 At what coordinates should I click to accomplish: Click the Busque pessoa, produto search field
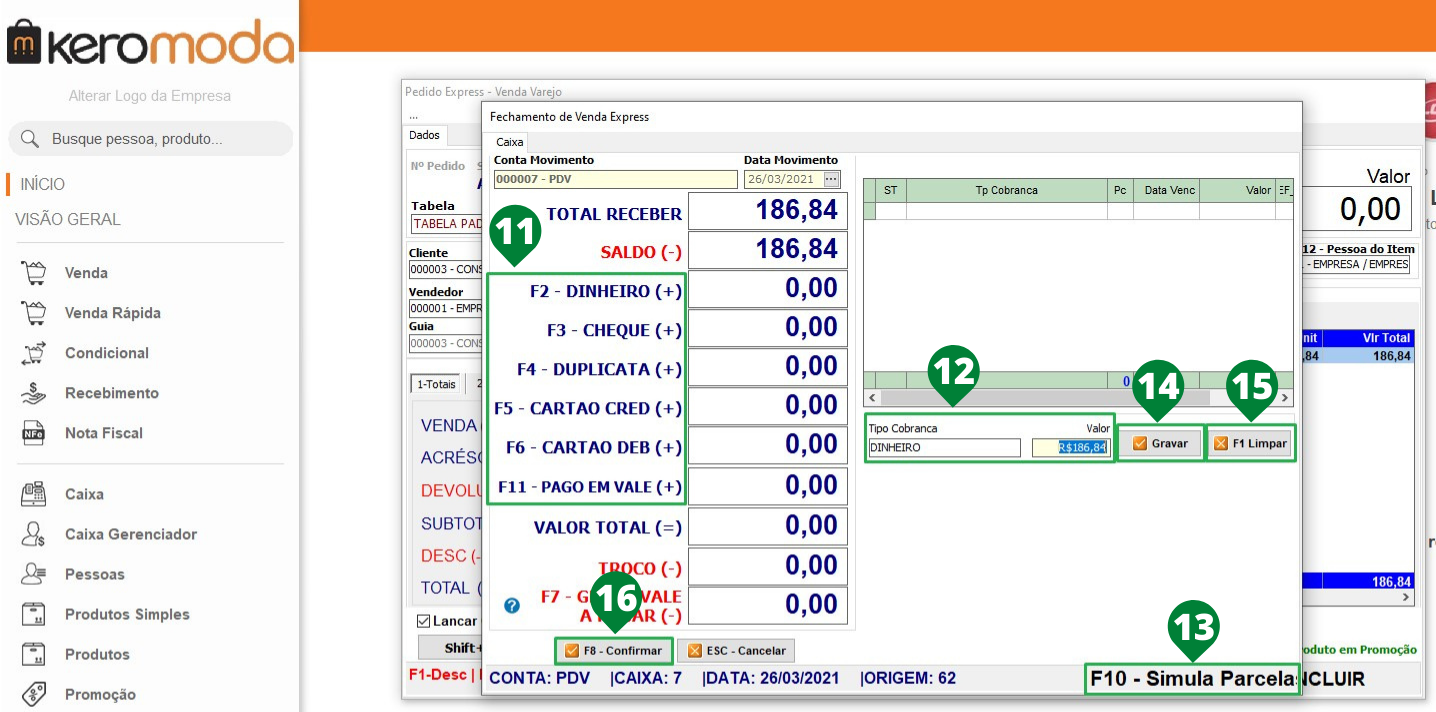tap(150, 139)
